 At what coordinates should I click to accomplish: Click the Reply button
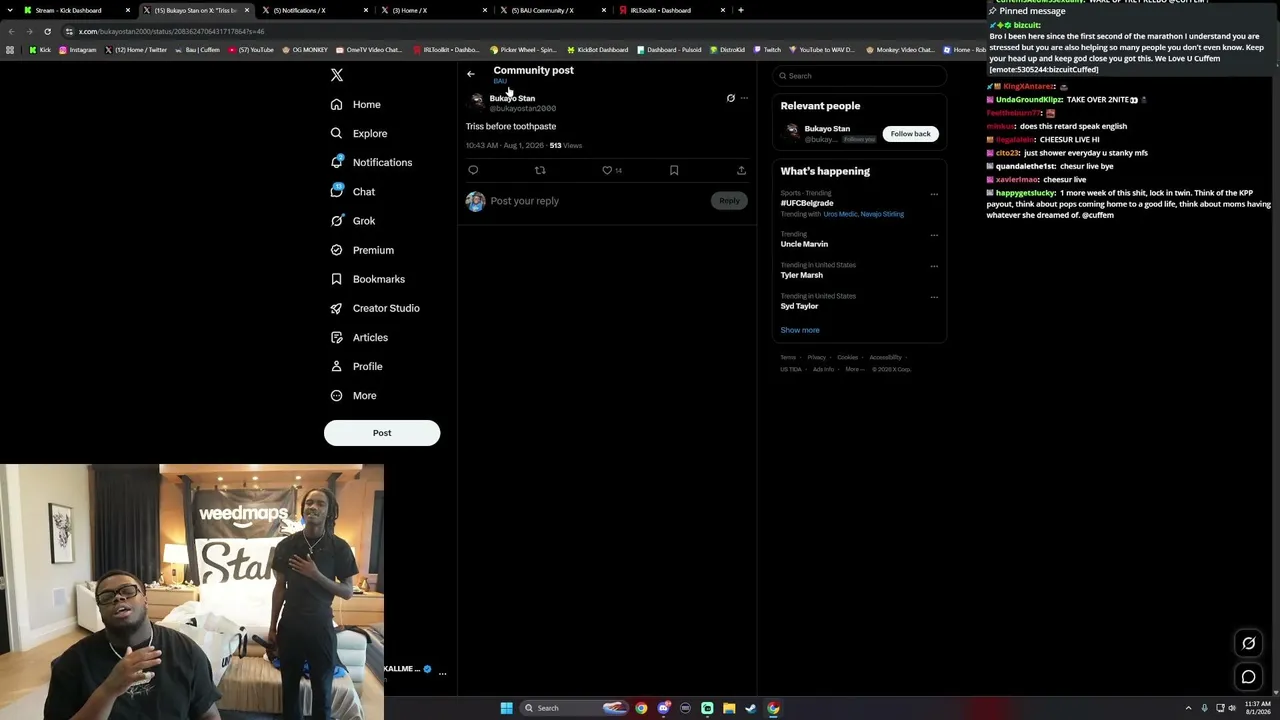point(729,201)
